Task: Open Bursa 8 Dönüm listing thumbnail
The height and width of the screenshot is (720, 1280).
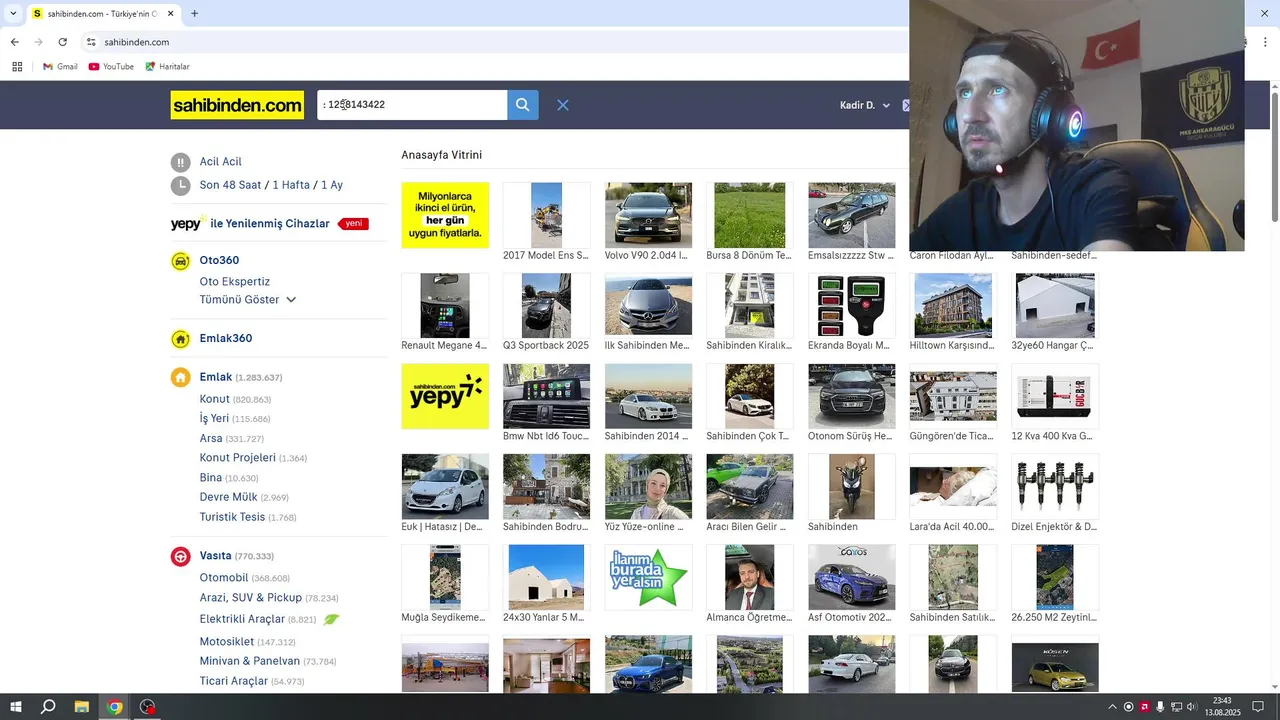Action: [749, 215]
